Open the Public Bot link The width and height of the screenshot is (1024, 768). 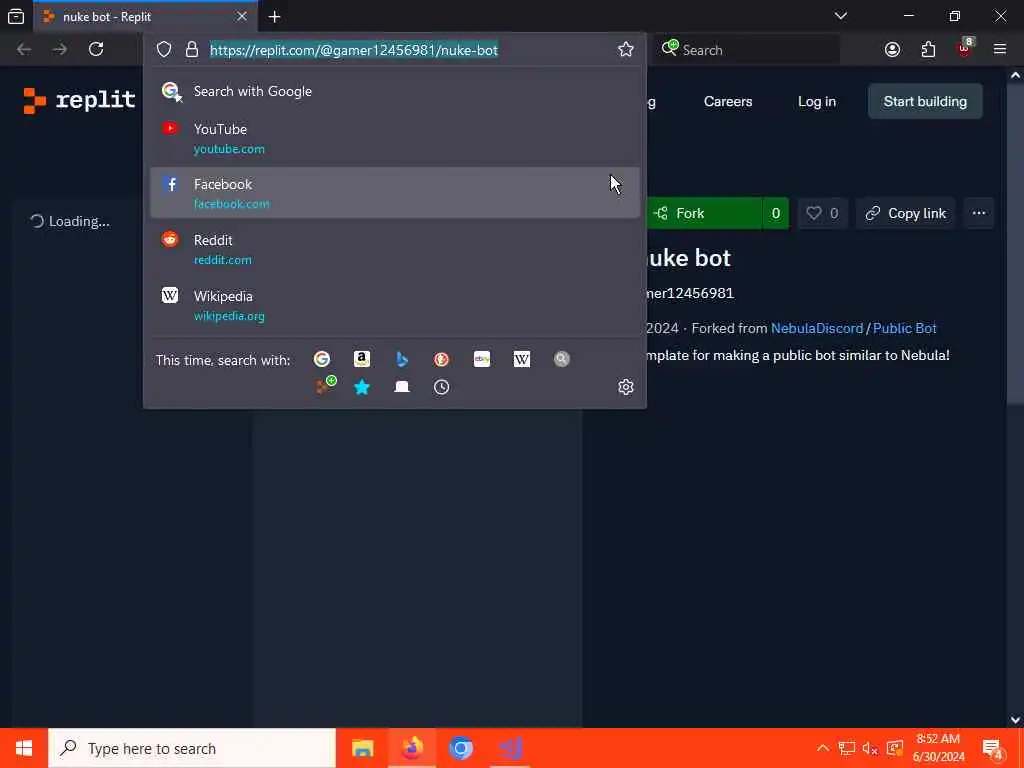pos(904,328)
